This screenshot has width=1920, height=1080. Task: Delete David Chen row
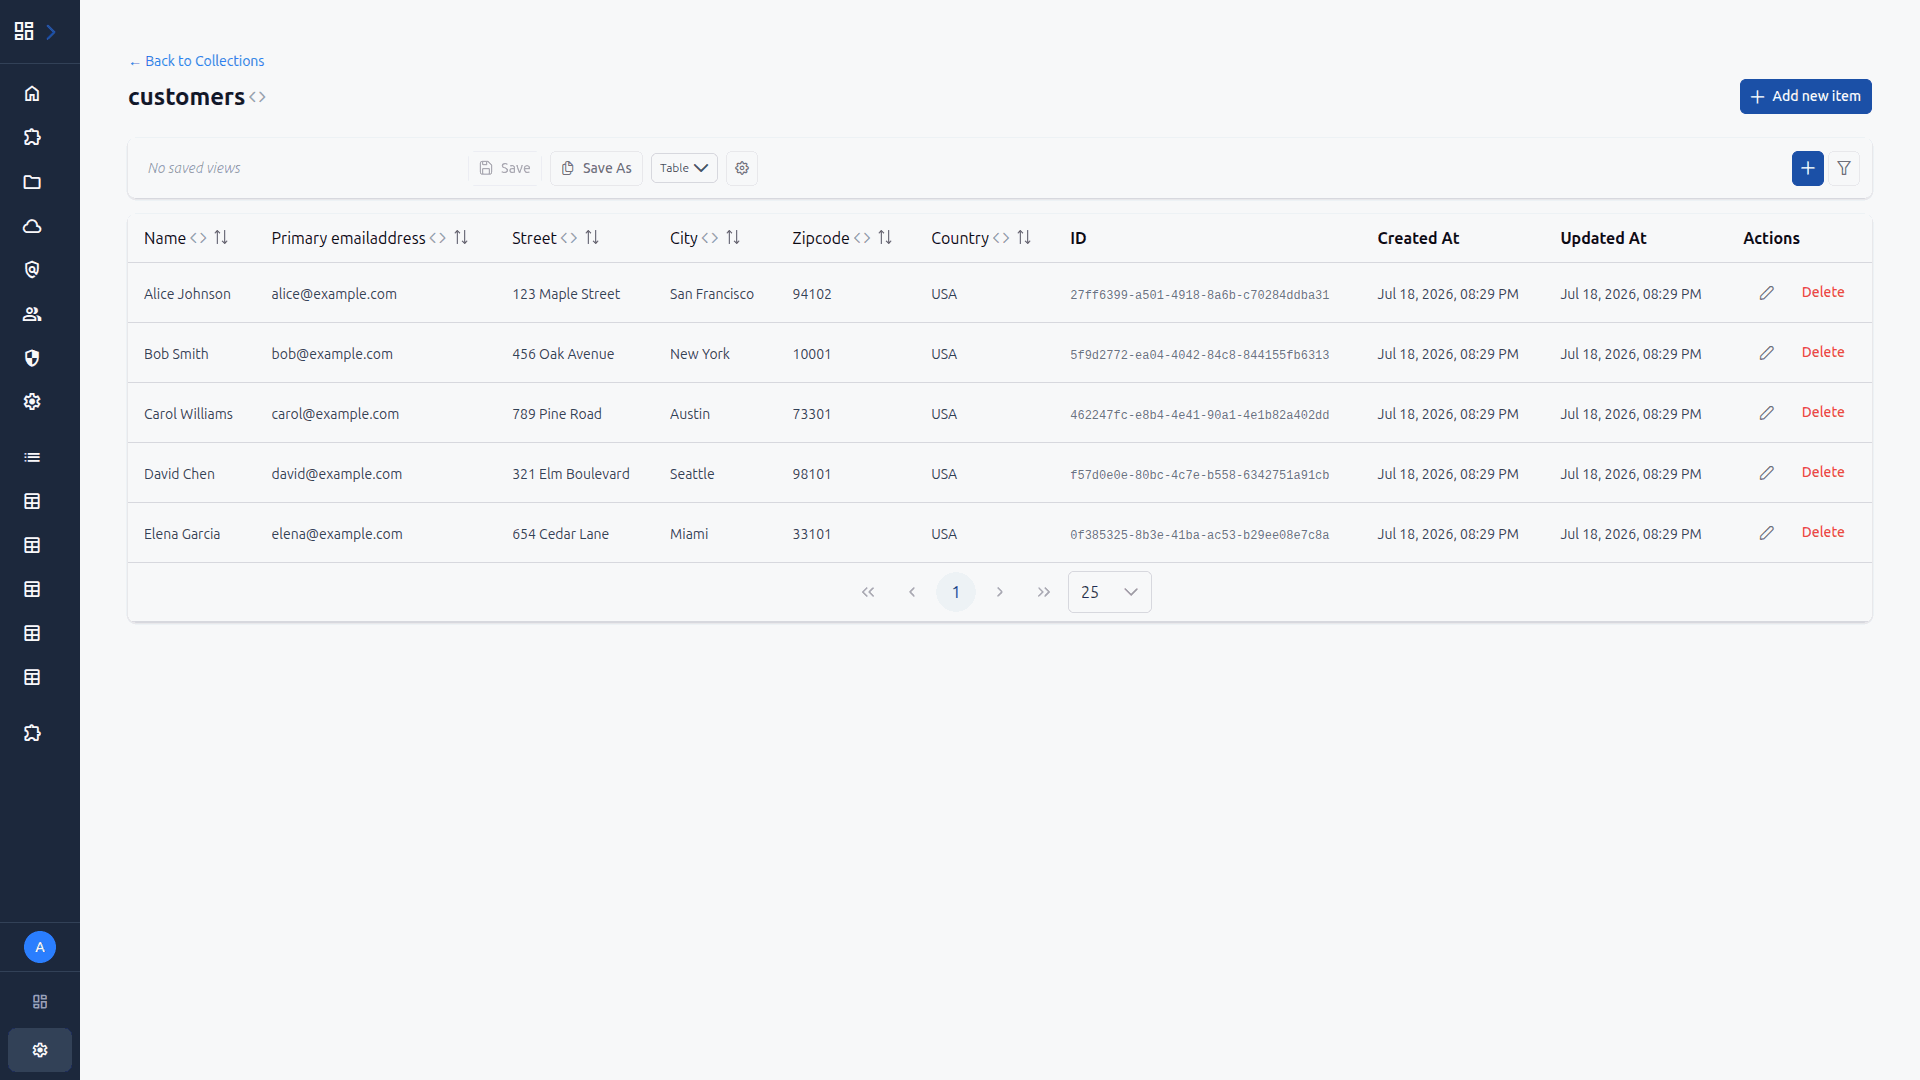pyautogui.click(x=1823, y=472)
